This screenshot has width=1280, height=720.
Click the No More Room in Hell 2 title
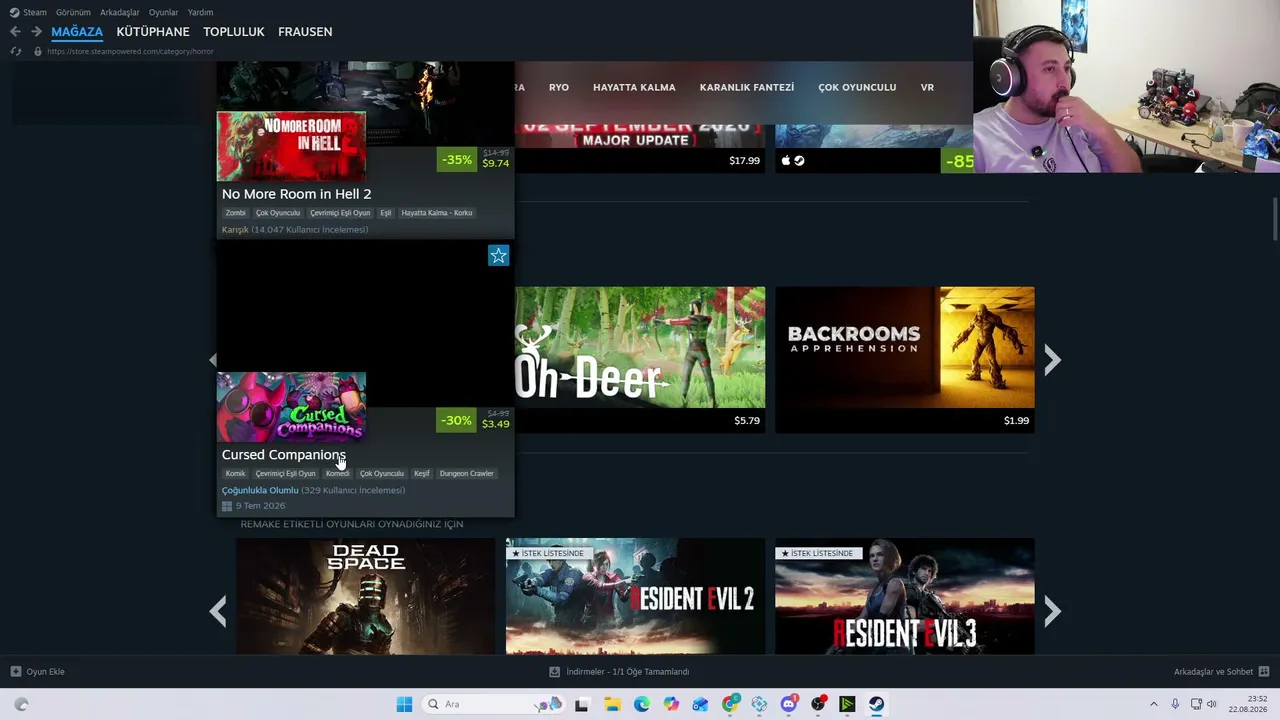tap(296, 194)
